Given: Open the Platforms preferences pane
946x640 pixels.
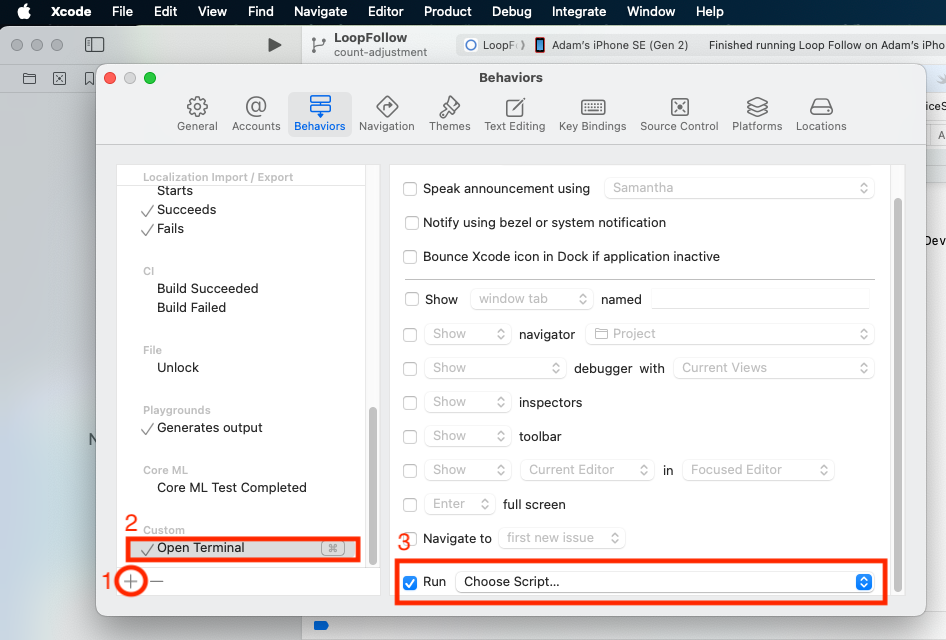Looking at the screenshot, I should [x=757, y=113].
